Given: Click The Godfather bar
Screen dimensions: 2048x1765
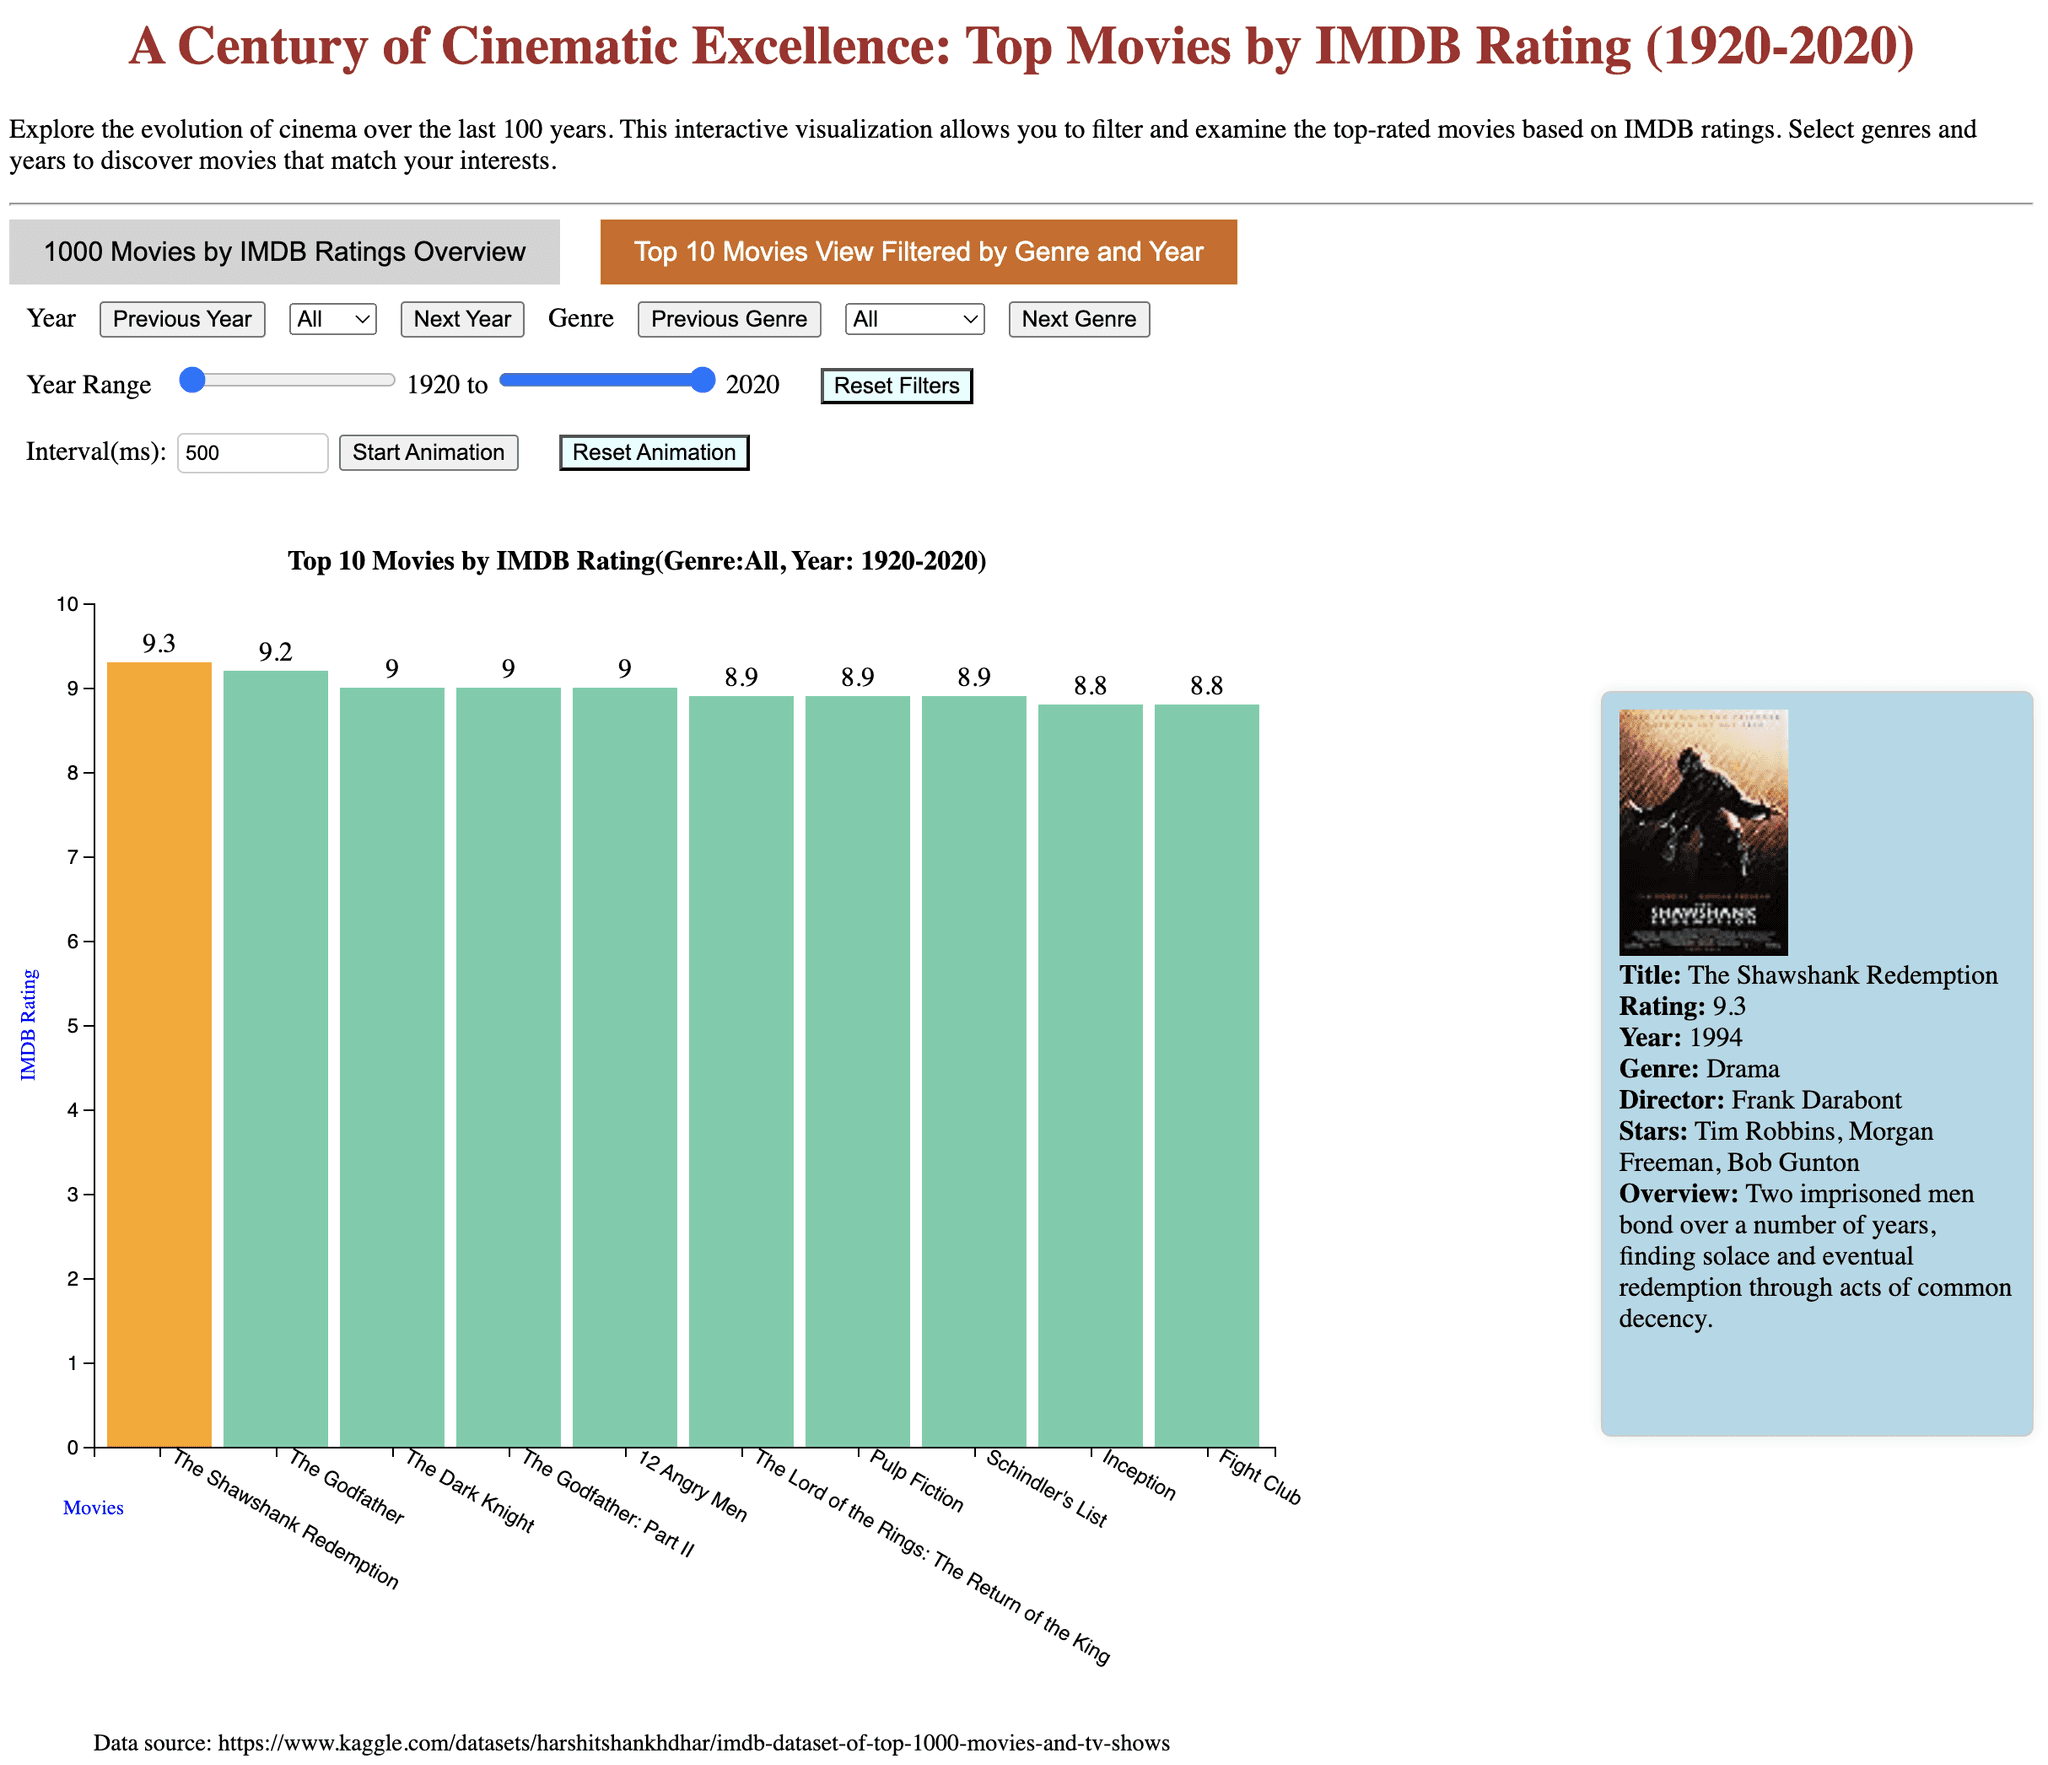Looking at the screenshot, I should 275,1058.
